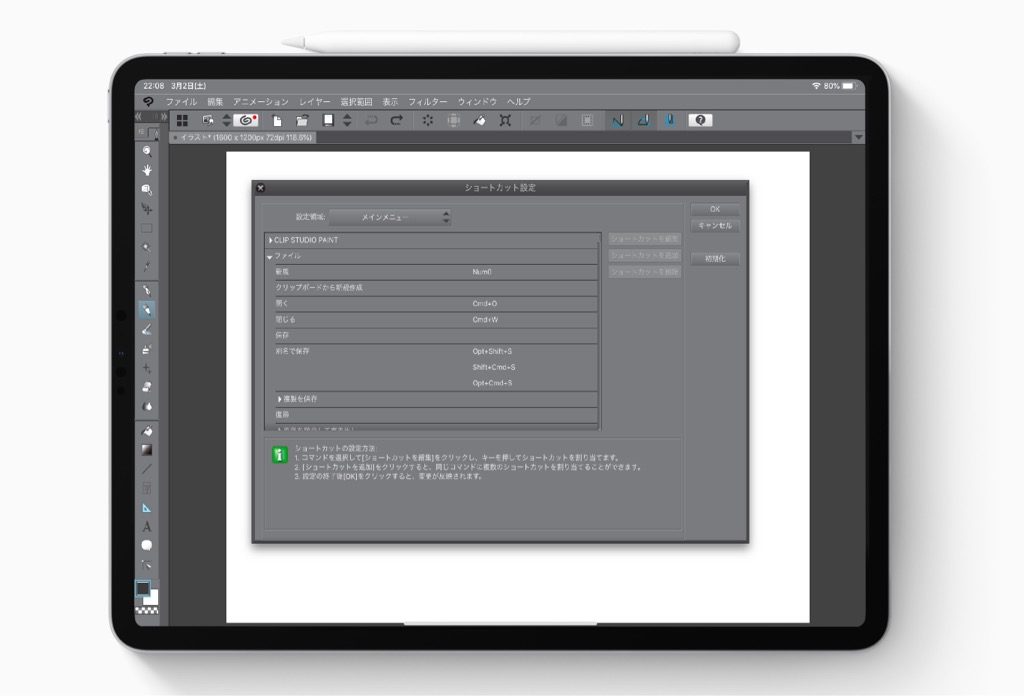Select the Eyedropper tool
Image resolution: width=1024 pixels, height=696 pixels.
(x=147, y=267)
